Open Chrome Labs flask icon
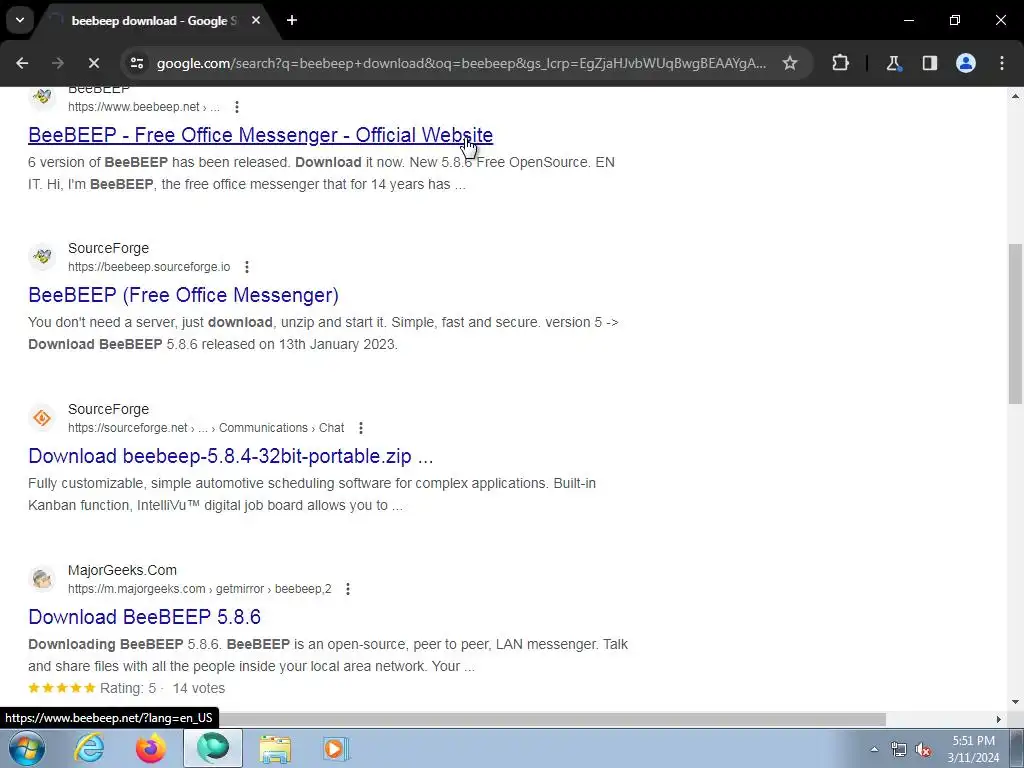 click(893, 63)
